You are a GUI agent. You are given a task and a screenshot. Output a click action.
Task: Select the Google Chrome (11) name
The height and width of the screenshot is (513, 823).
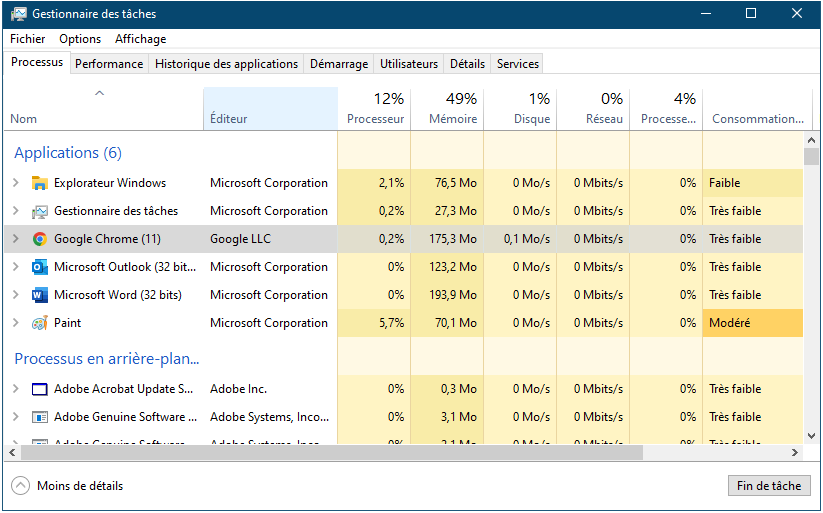tap(107, 239)
